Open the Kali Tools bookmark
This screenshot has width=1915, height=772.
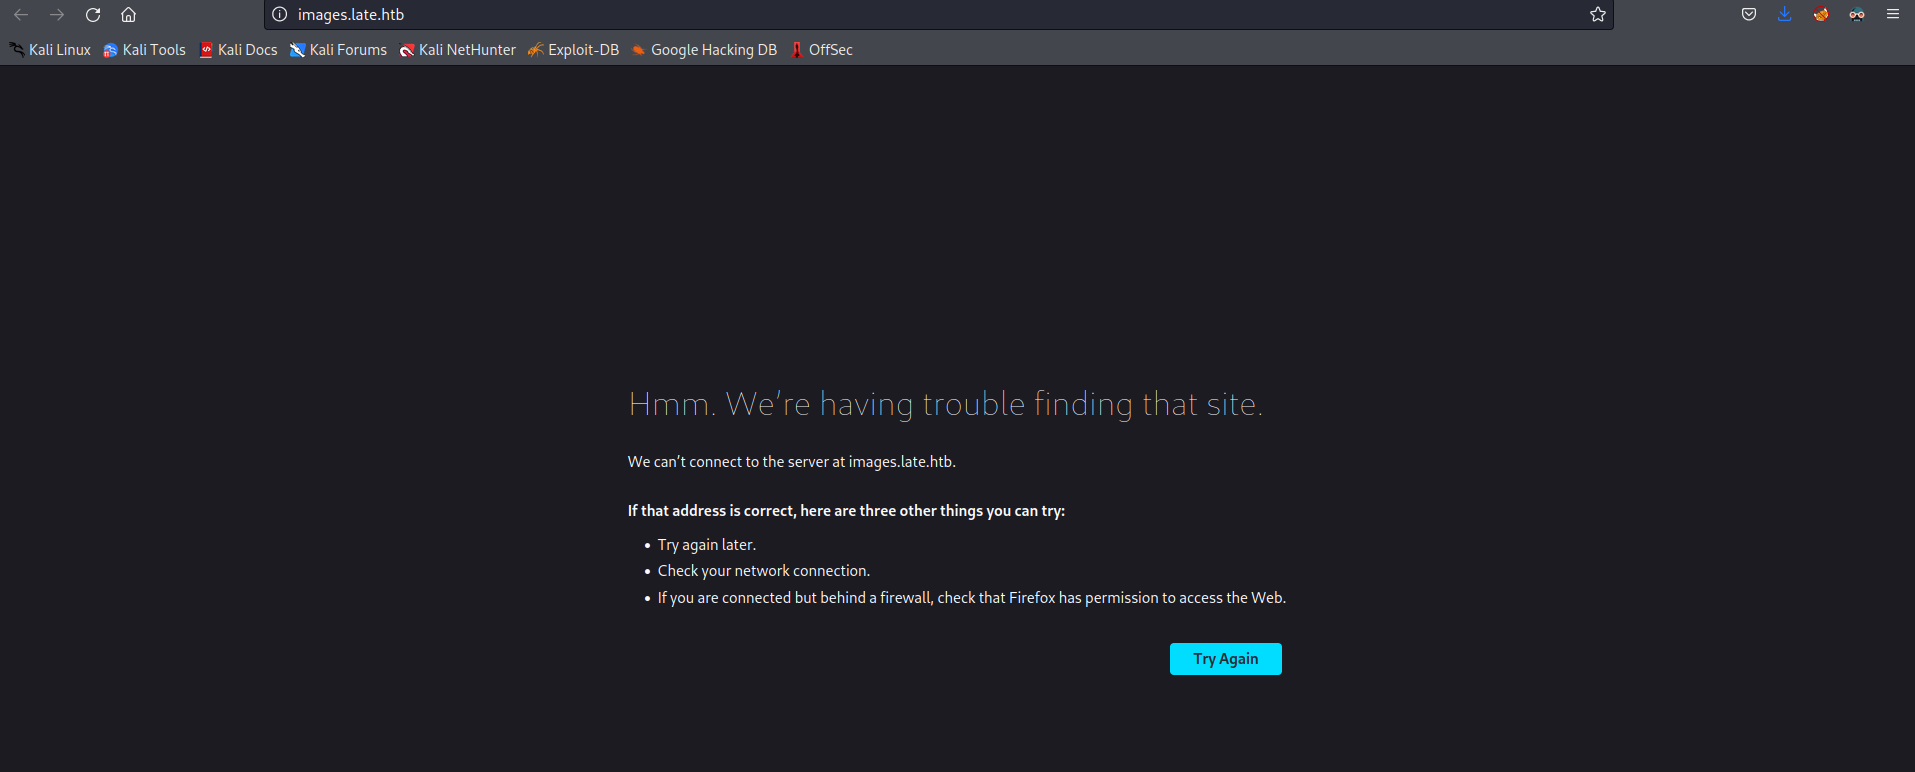[144, 50]
